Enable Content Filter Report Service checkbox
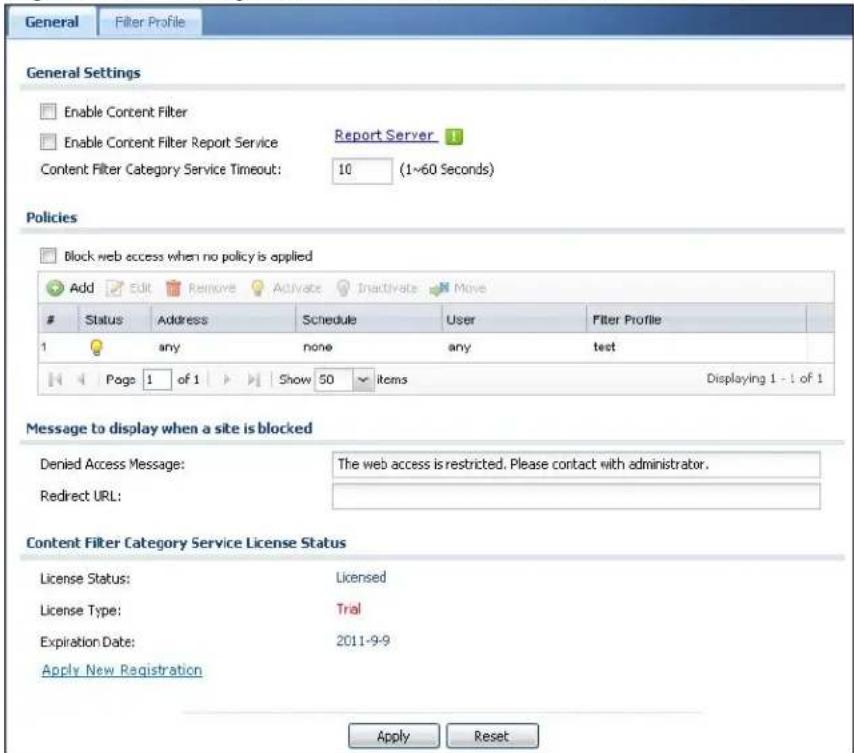 [x=48, y=142]
